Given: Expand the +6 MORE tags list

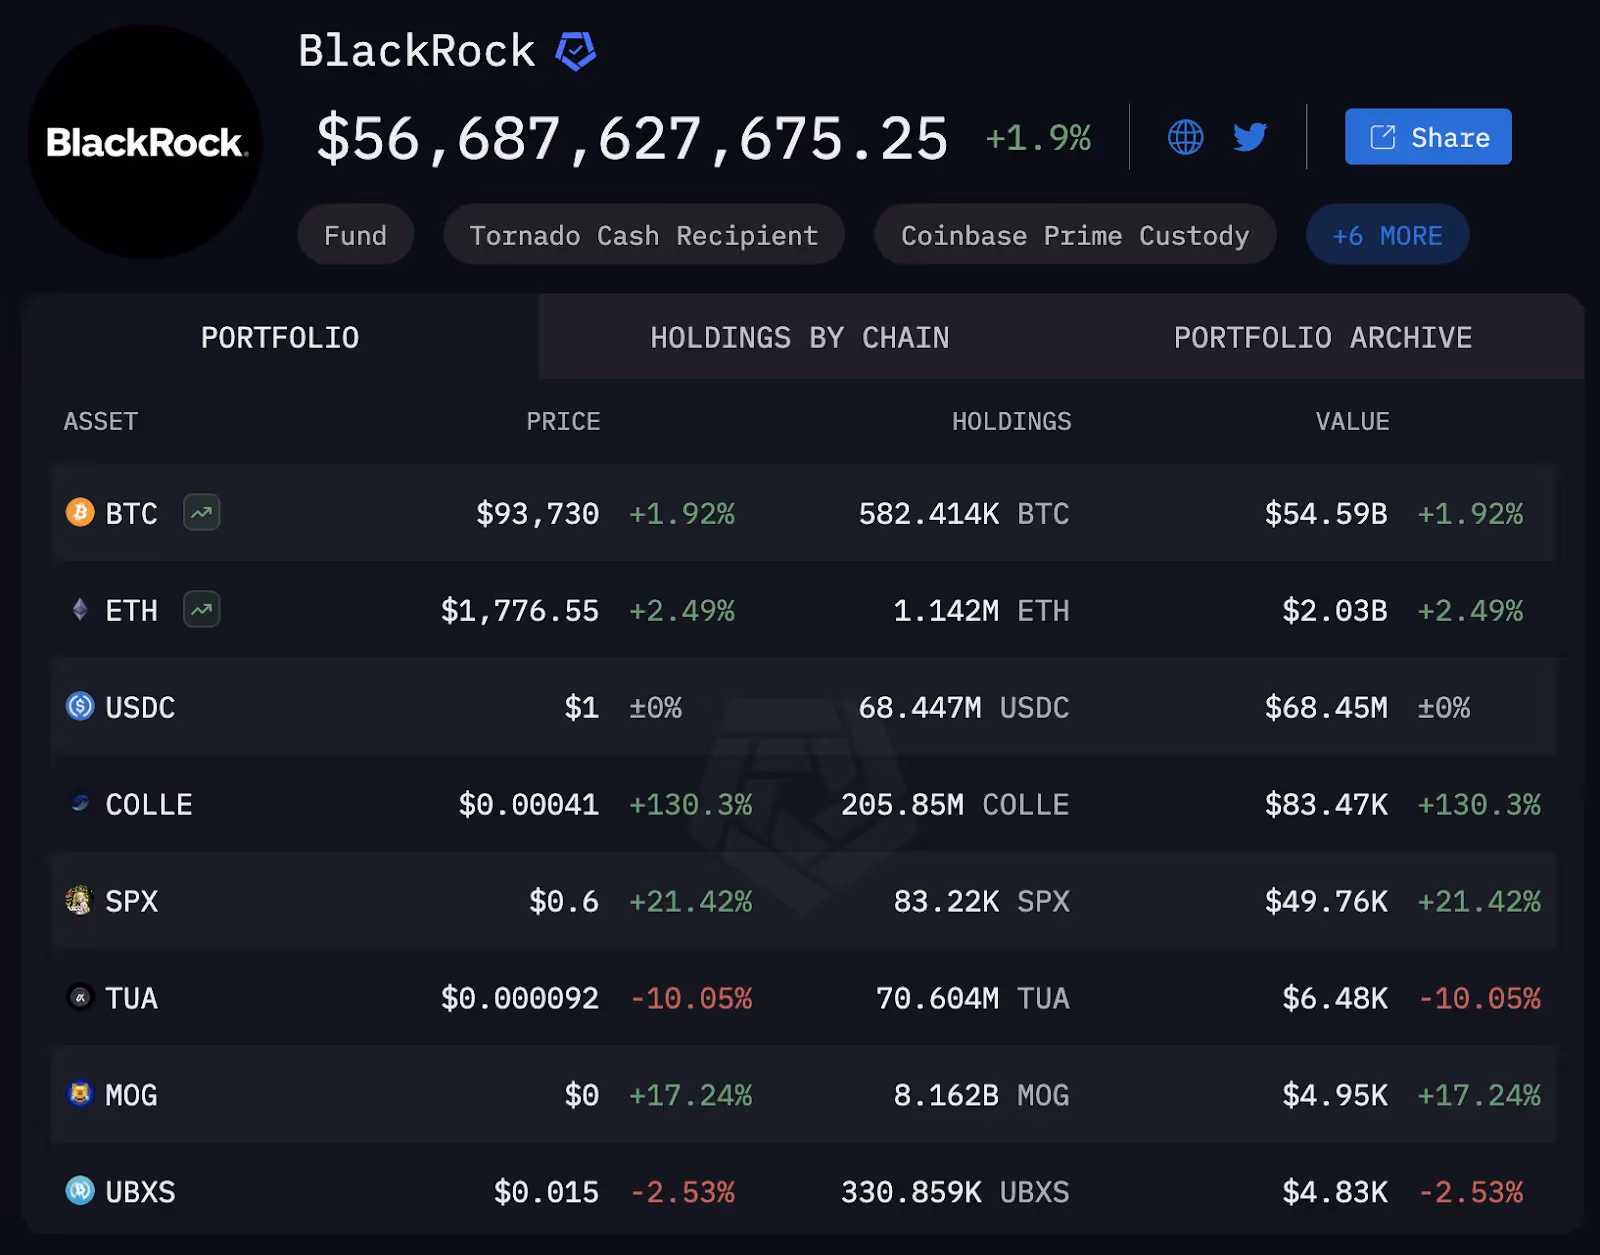Looking at the screenshot, I should [1387, 234].
